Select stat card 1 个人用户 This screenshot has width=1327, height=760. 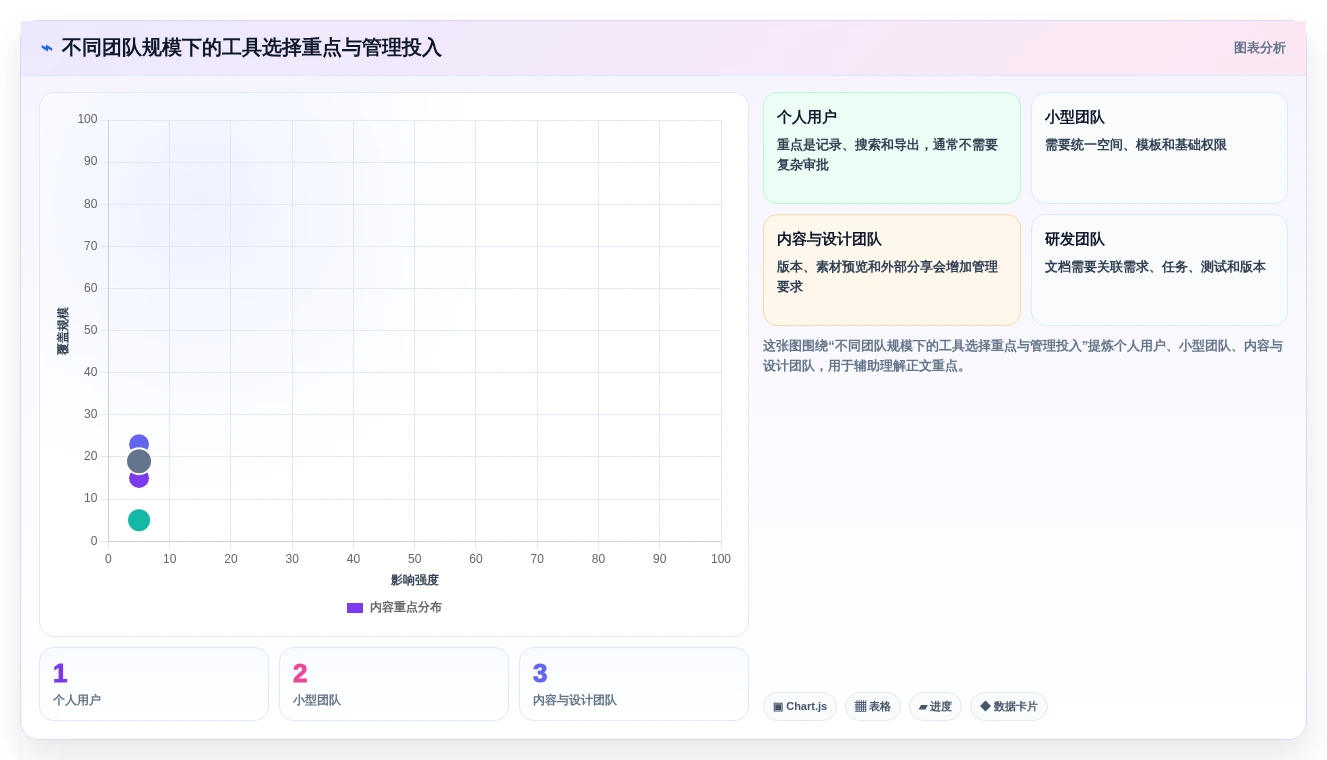(x=154, y=684)
